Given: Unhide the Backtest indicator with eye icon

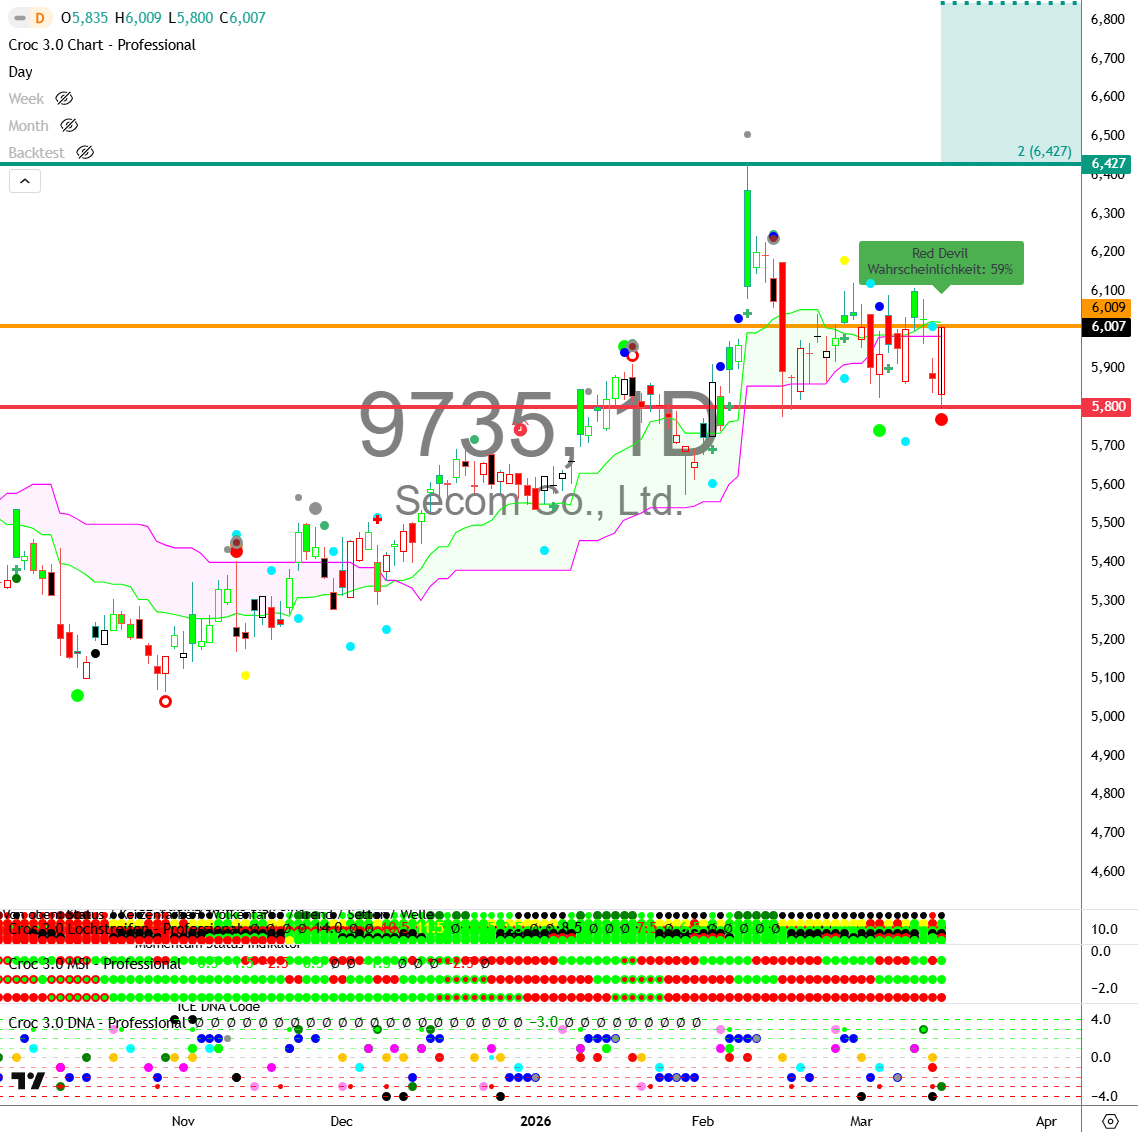Looking at the screenshot, I should [x=85, y=153].
